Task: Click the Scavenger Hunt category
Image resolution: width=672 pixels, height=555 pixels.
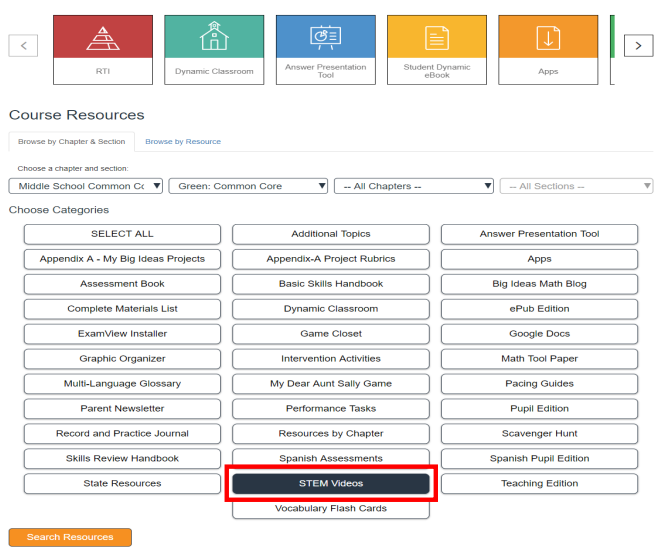Action: pyautogui.click(x=540, y=433)
